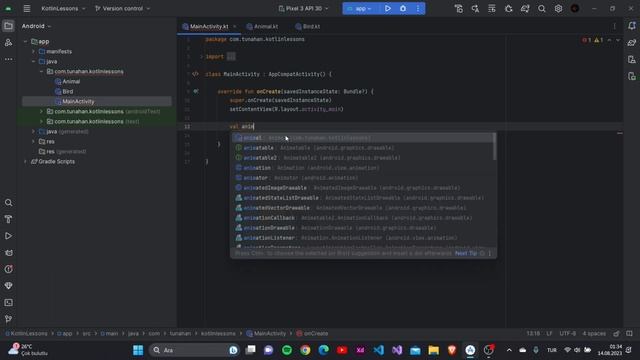Click the error and warning indicator
The height and width of the screenshot is (360, 640).
coord(592,40)
